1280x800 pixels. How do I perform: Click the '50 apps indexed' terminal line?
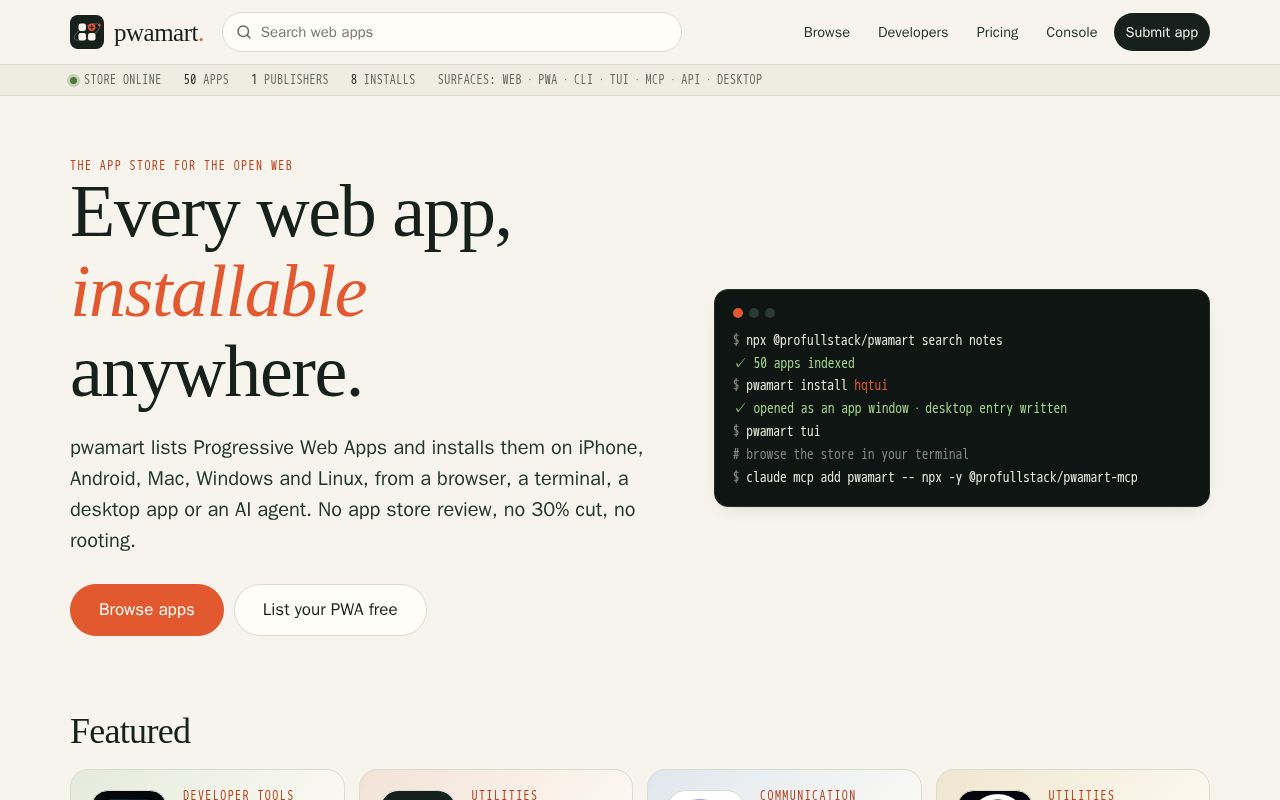[x=794, y=363]
